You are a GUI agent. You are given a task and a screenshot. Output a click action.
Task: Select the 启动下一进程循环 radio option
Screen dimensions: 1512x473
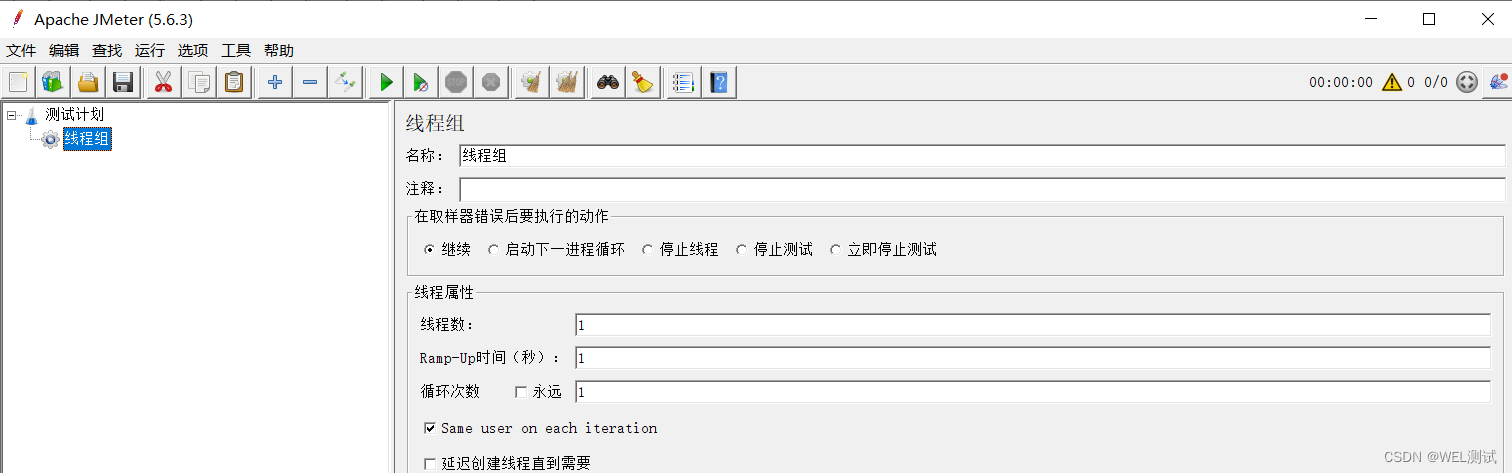click(x=493, y=250)
